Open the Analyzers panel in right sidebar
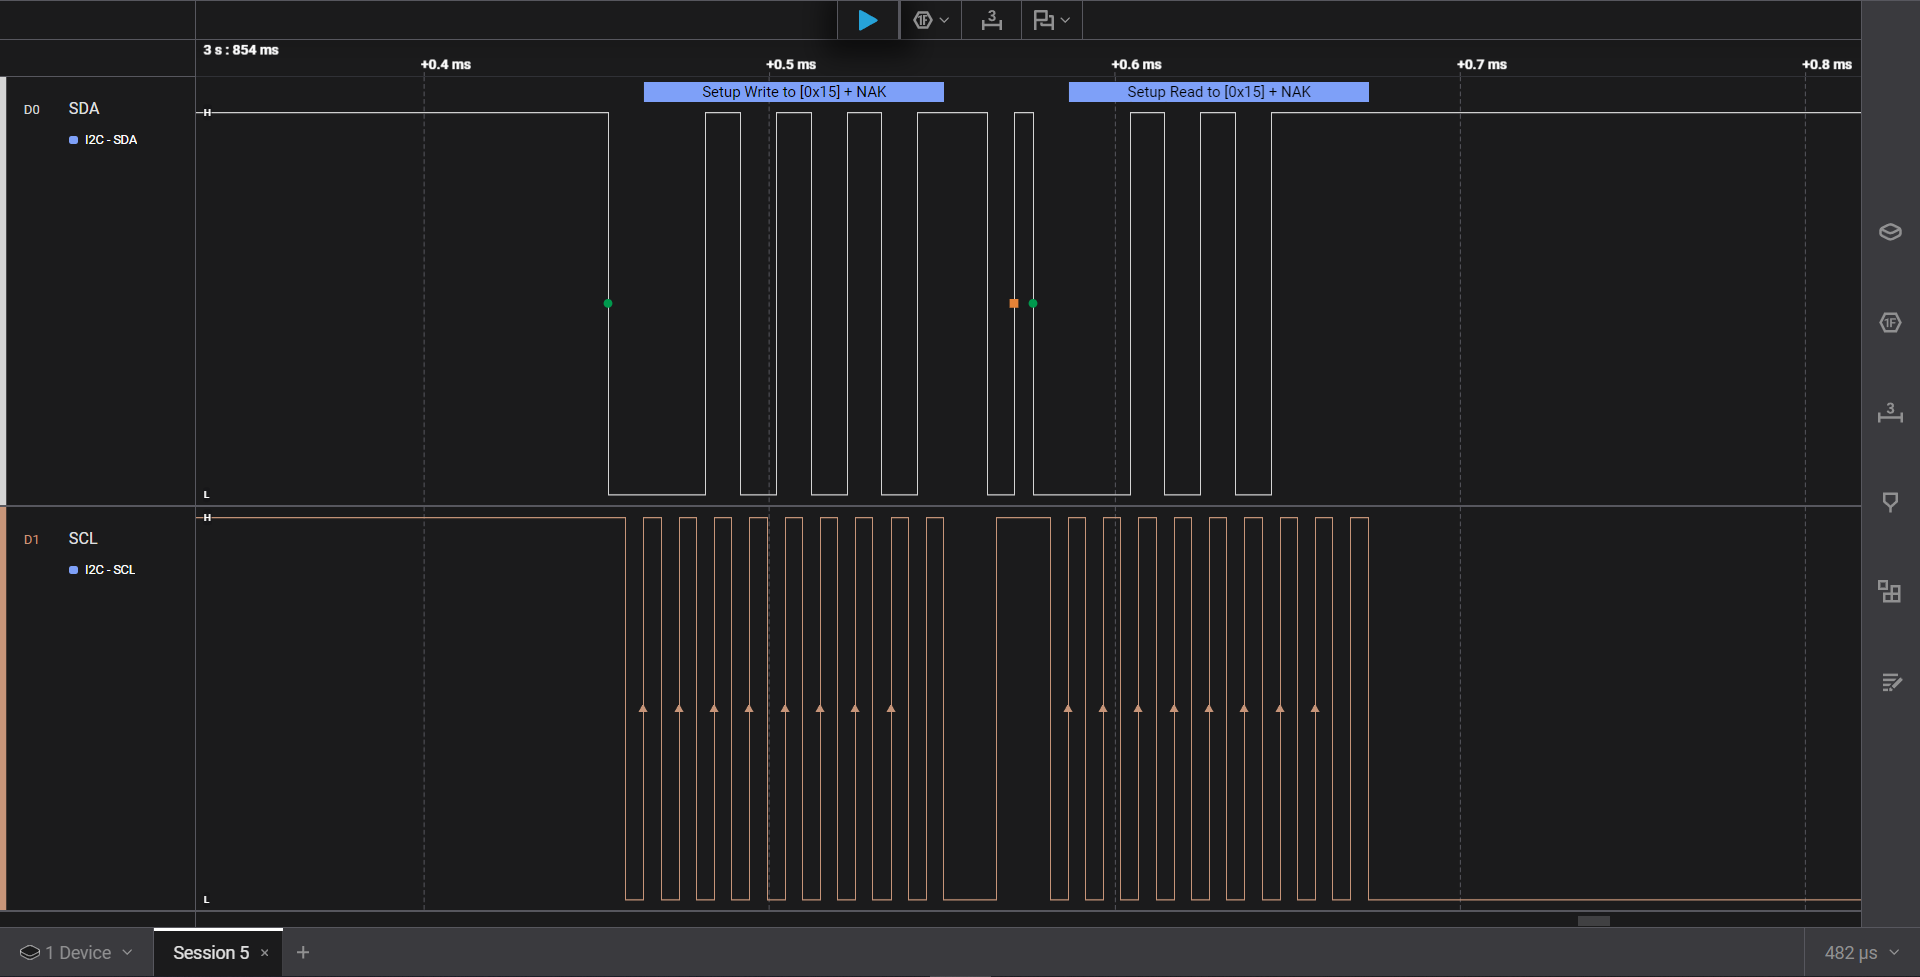This screenshot has width=1920, height=977. coord(1889,322)
